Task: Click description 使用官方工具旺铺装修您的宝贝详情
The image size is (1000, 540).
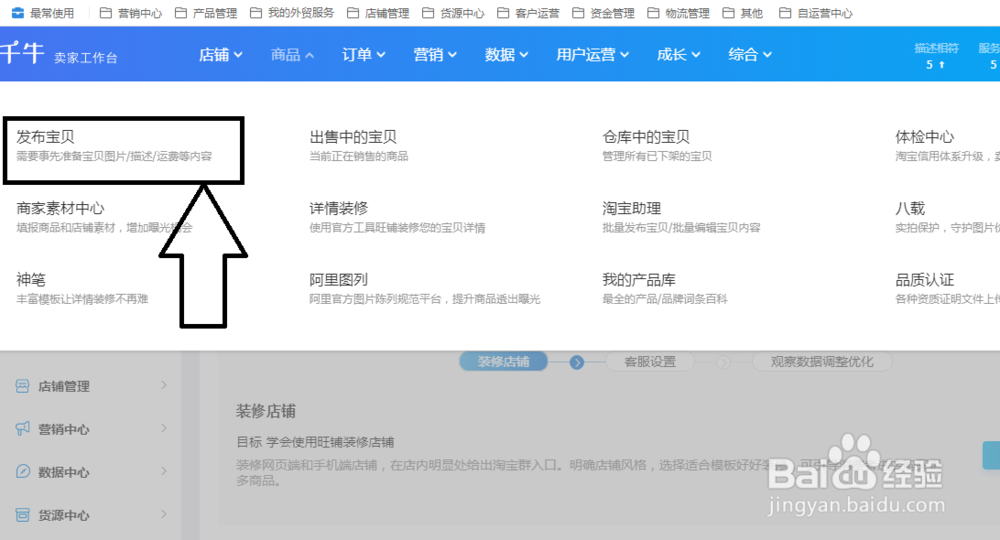Action: tap(397, 228)
